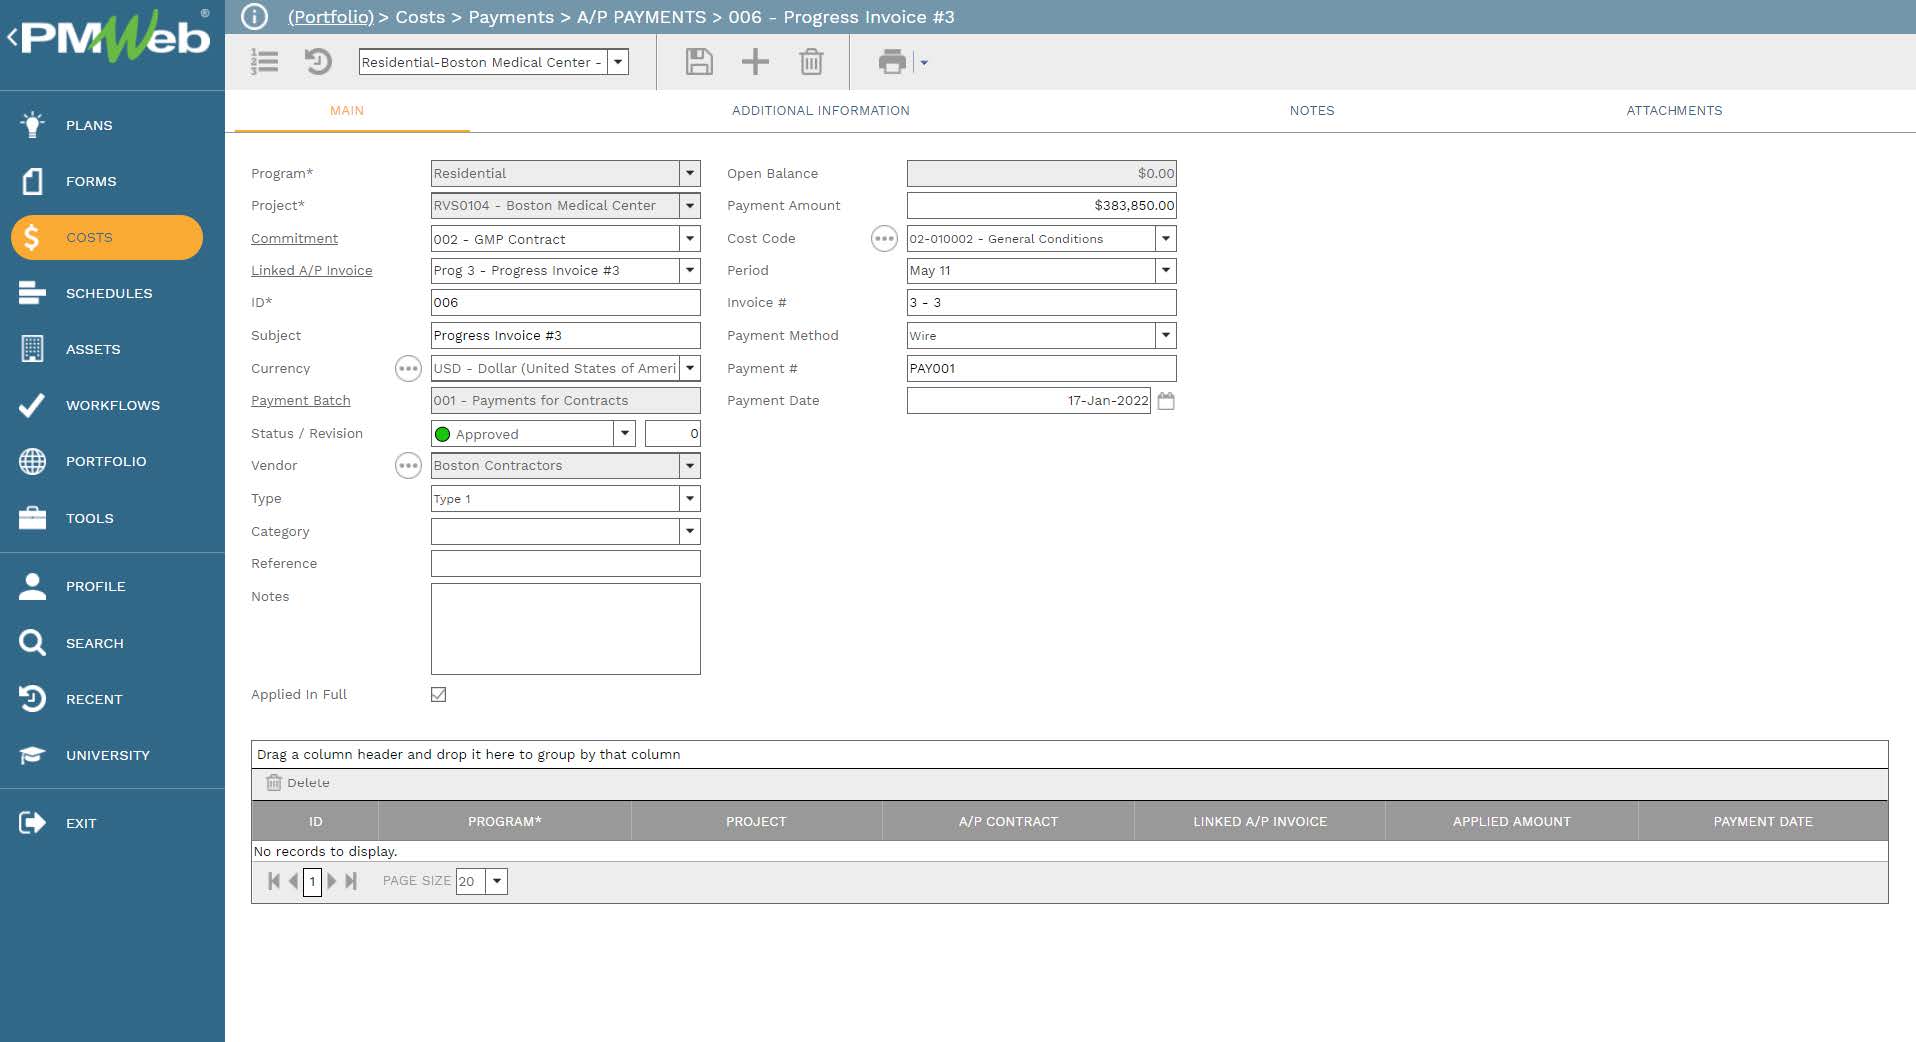The width and height of the screenshot is (1916, 1042).
Task: Click the Payment Amount field
Action: 1041,205
